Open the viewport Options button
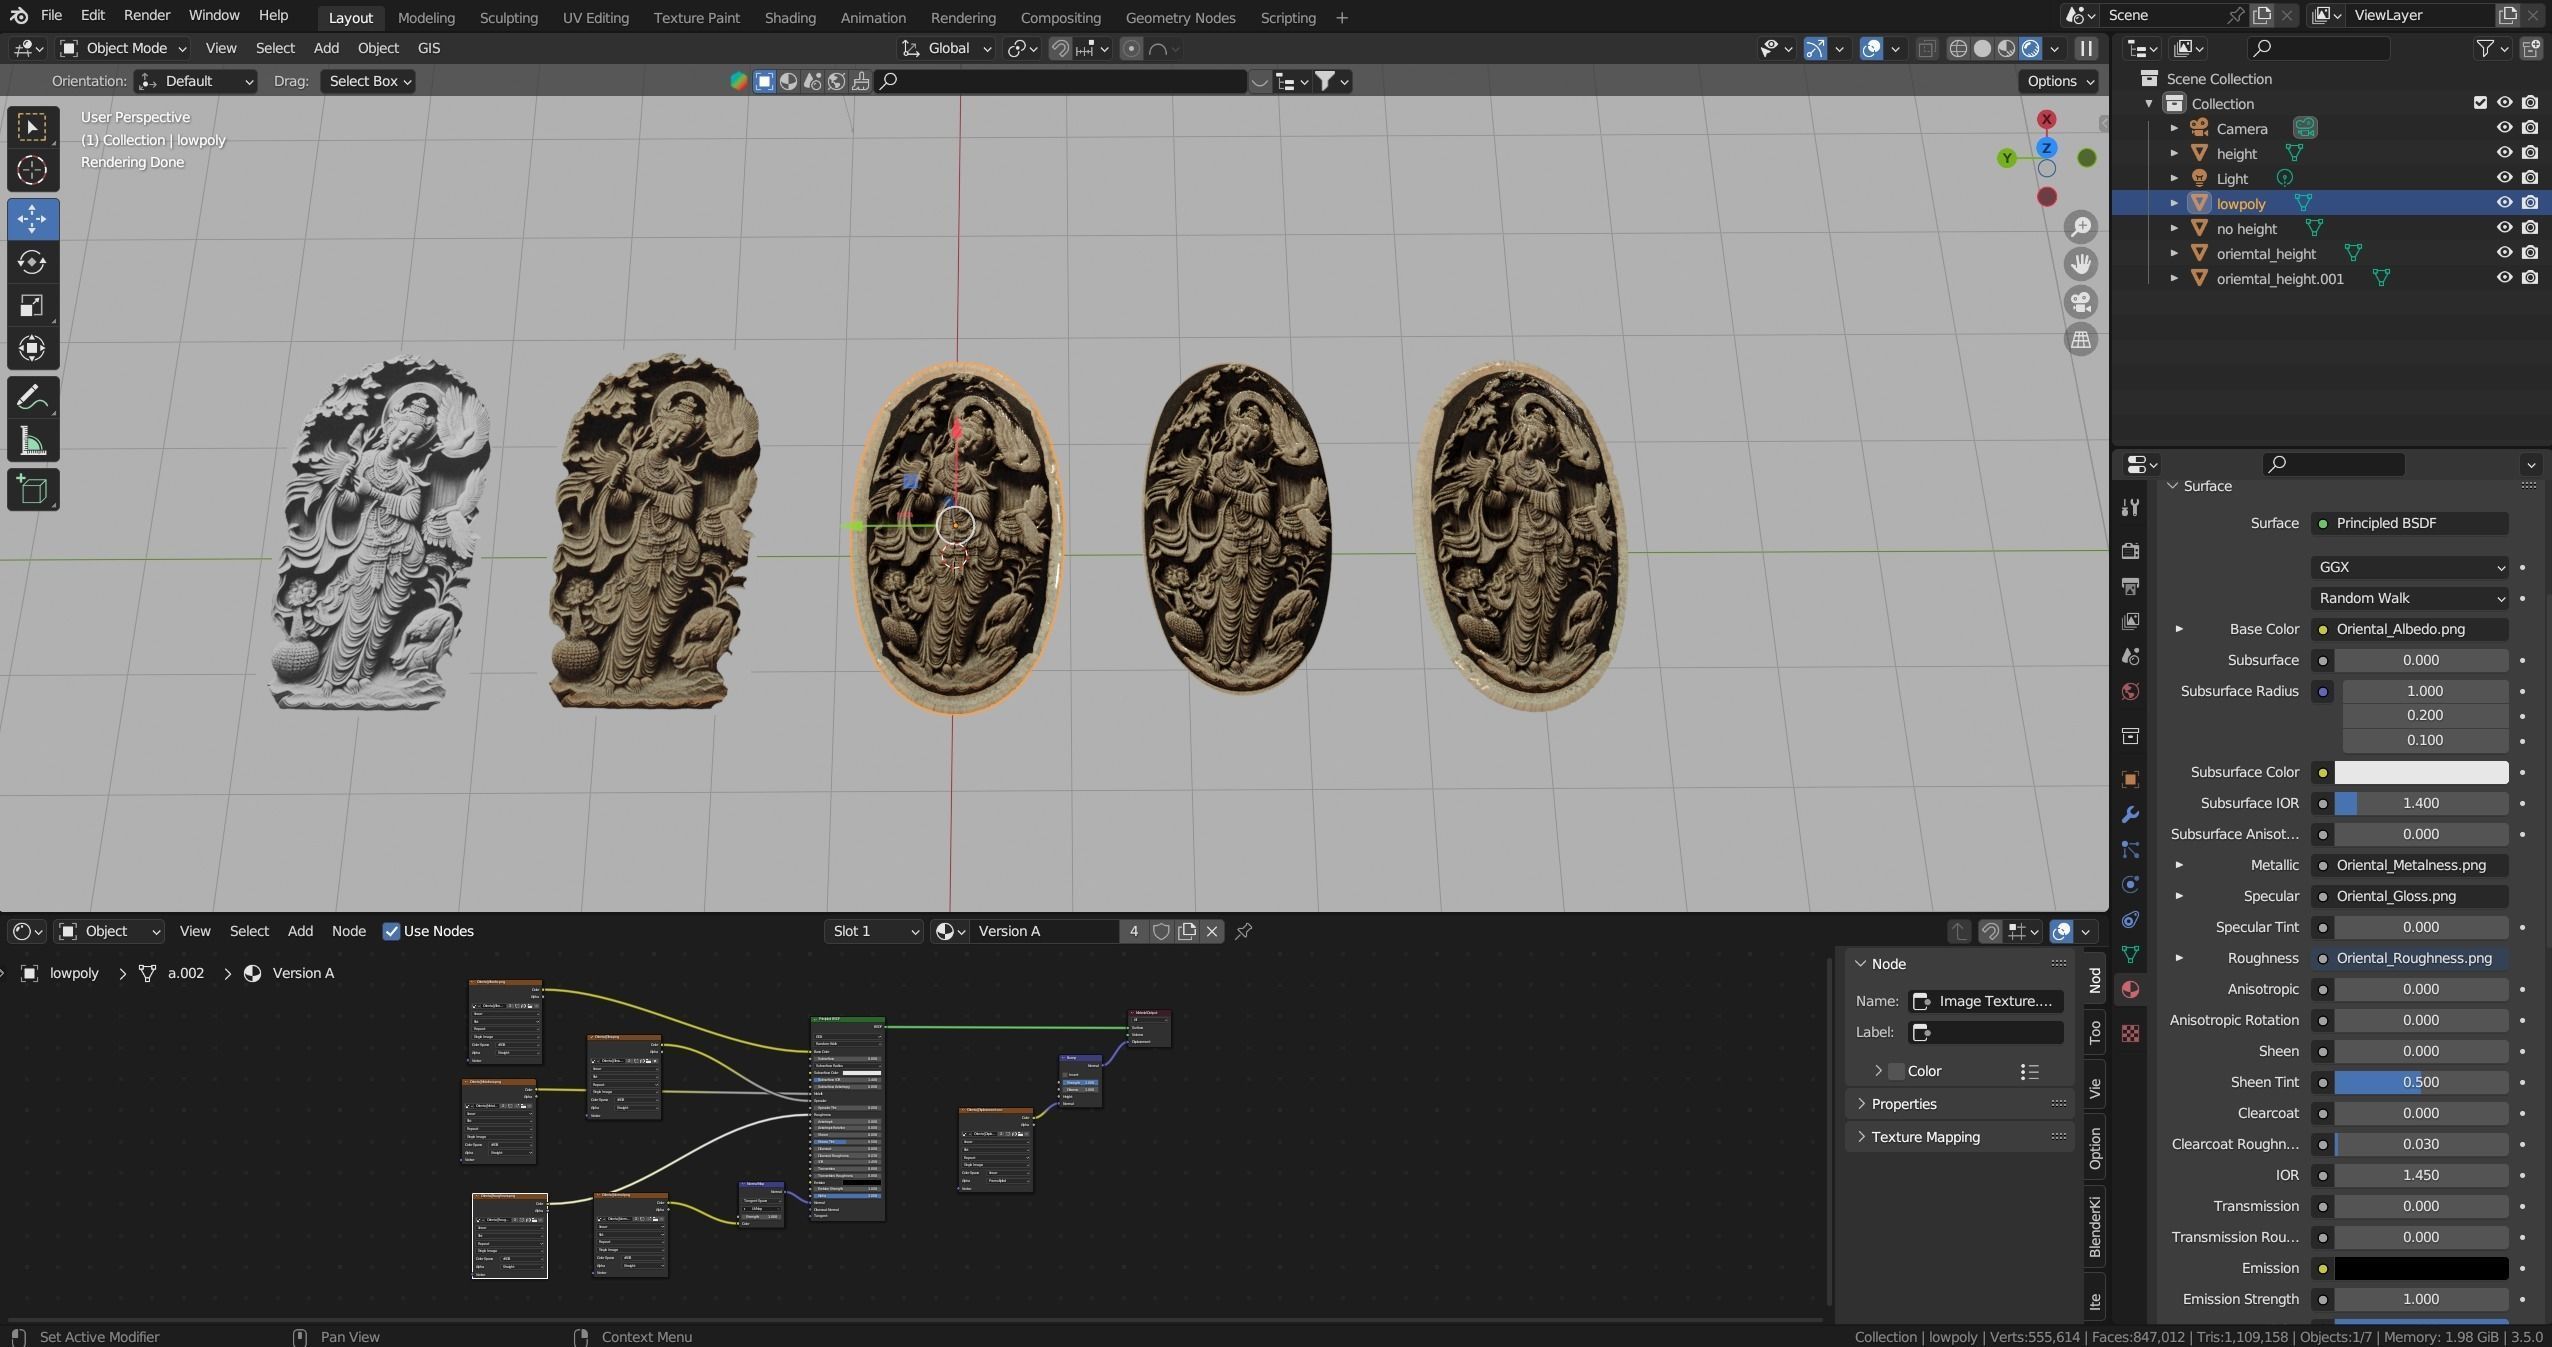Viewport: 2552px width, 1347px height. [x=2060, y=81]
